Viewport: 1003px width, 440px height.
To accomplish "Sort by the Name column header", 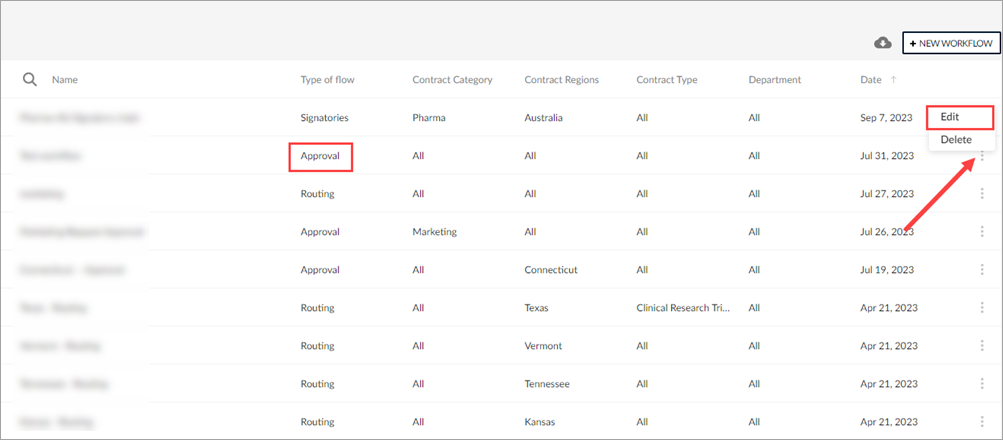I will point(65,80).
